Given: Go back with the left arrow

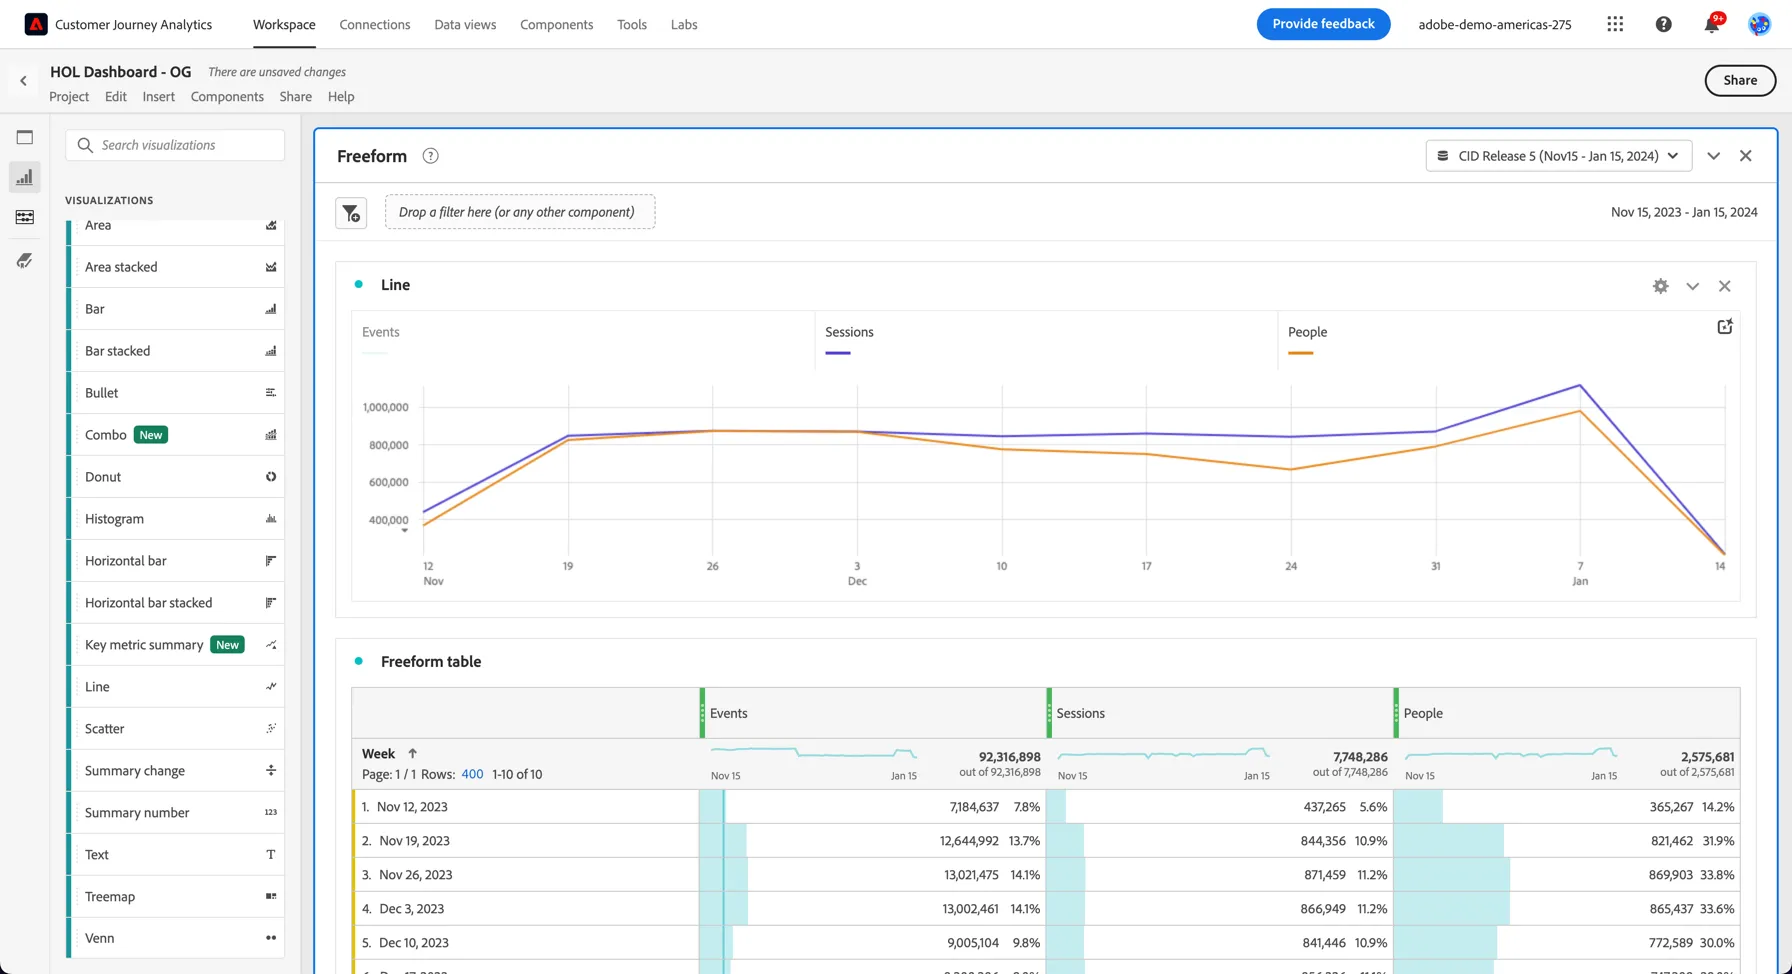Looking at the screenshot, I should (x=23, y=81).
